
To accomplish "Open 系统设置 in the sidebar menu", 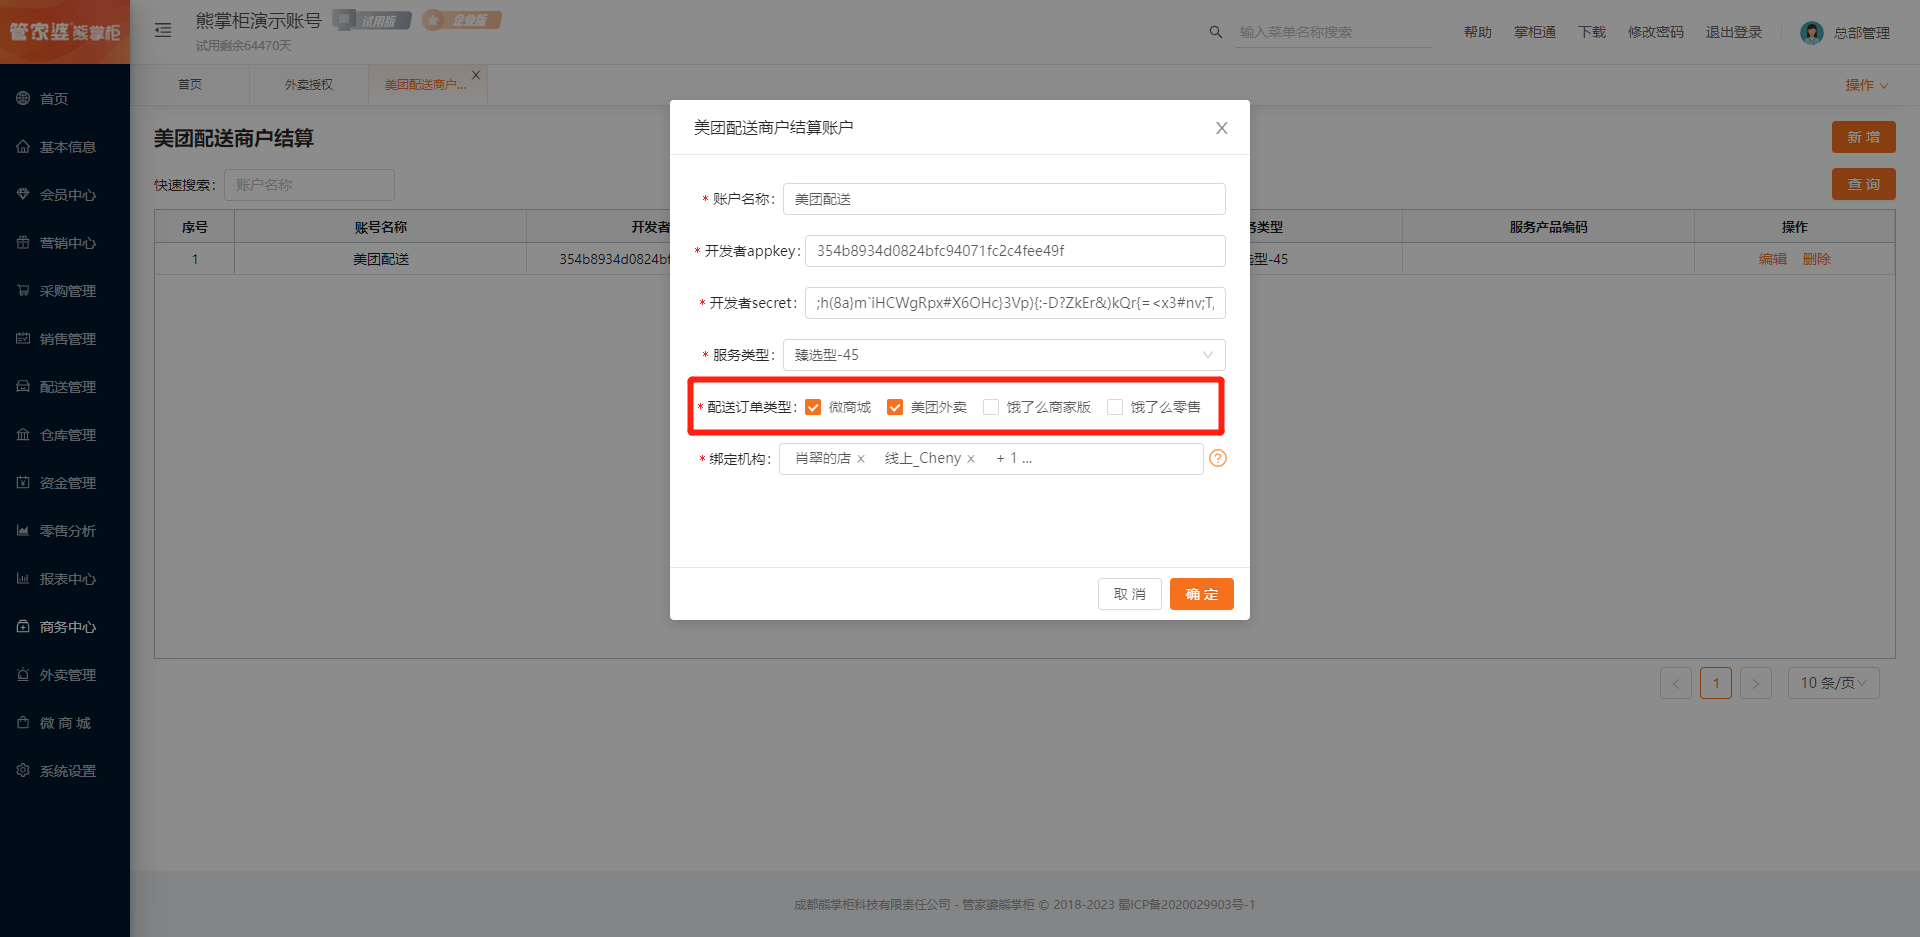I will tap(65, 771).
